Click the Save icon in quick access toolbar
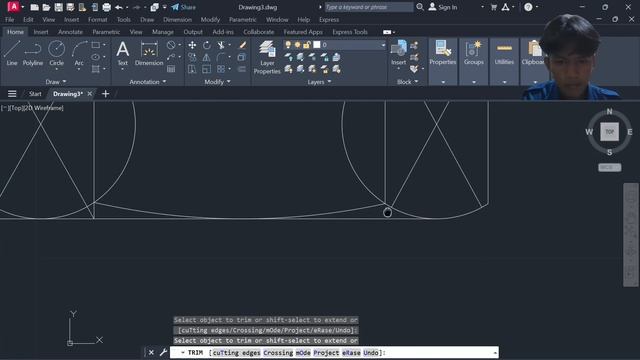Viewport: 640px width, 360px height. pyautogui.click(x=58, y=7)
